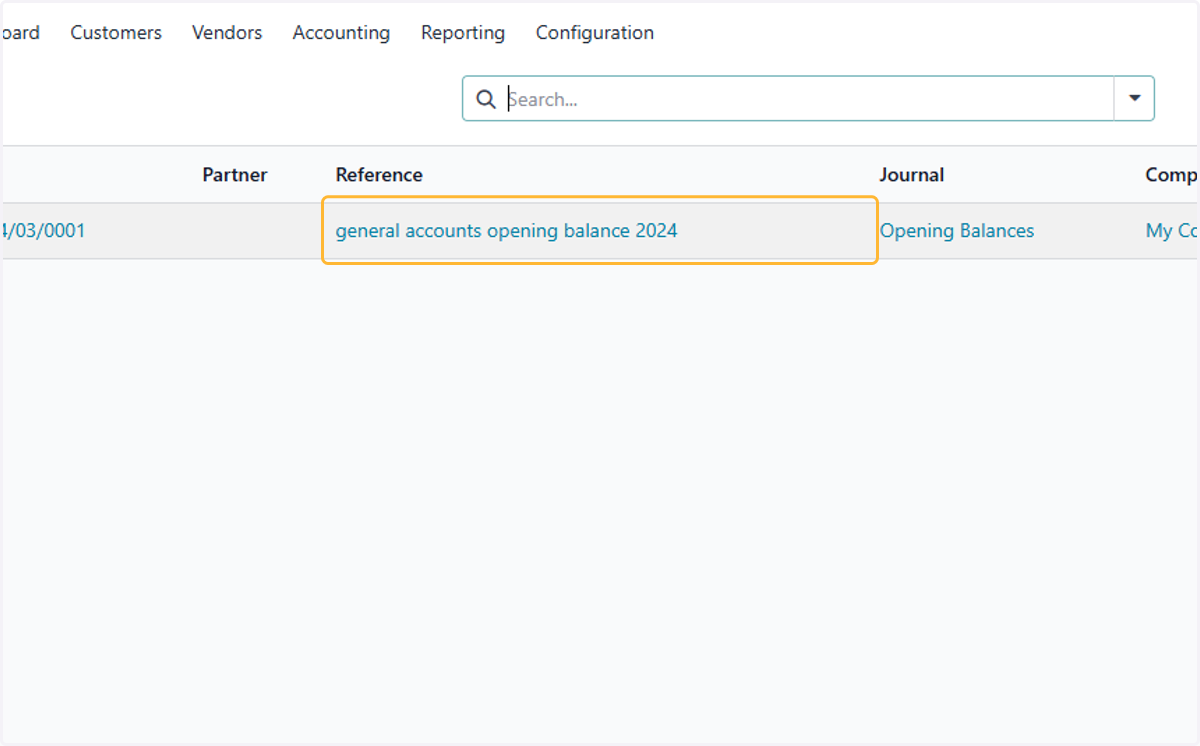Sort by the Partner column header

235,175
